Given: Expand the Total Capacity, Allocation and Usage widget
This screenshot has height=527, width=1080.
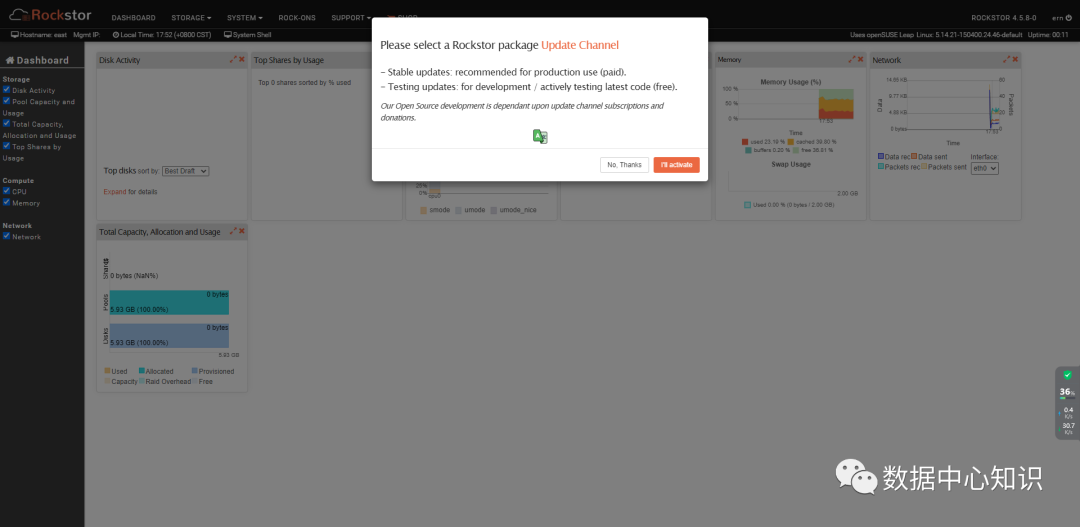Looking at the screenshot, I should point(233,231).
